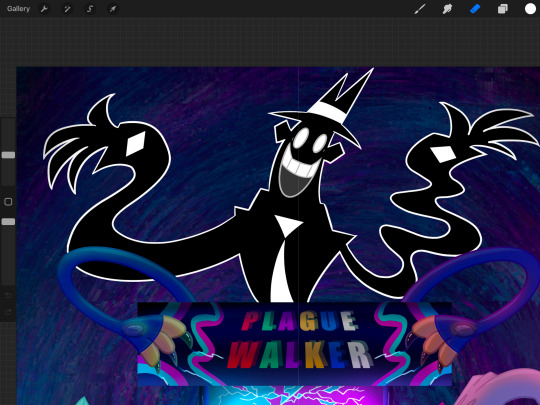
Task: Open the Gallery
Action: 18,9
